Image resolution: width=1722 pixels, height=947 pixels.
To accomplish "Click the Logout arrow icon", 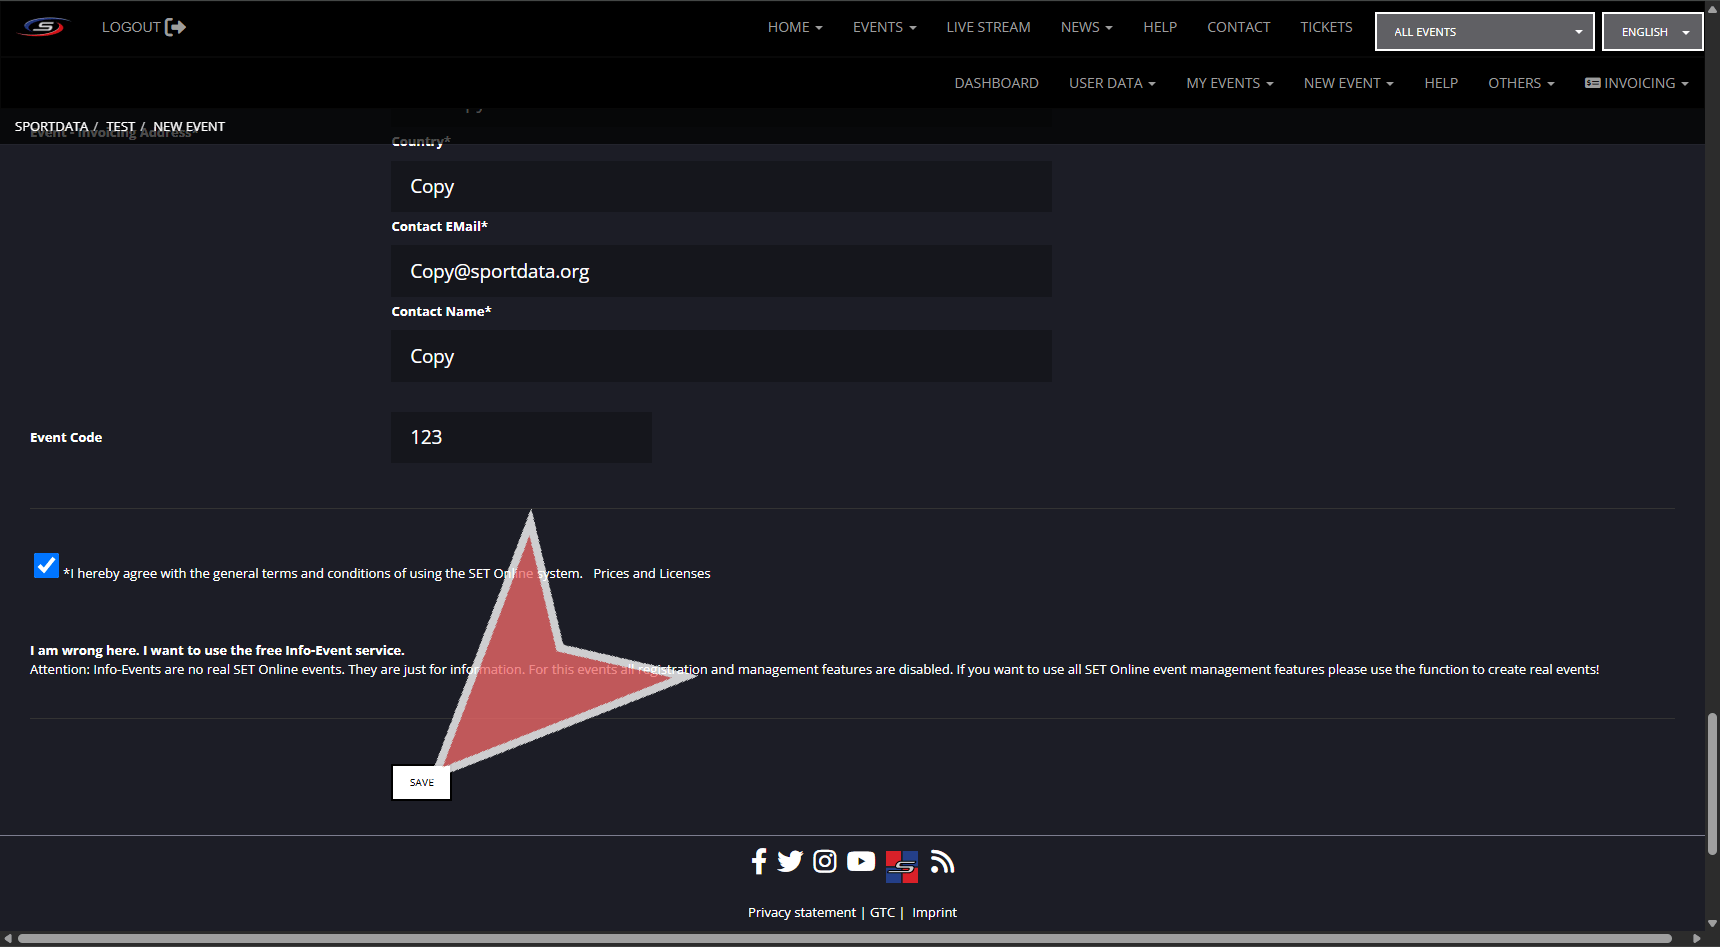I will pyautogui.click(x=175, y=27).
